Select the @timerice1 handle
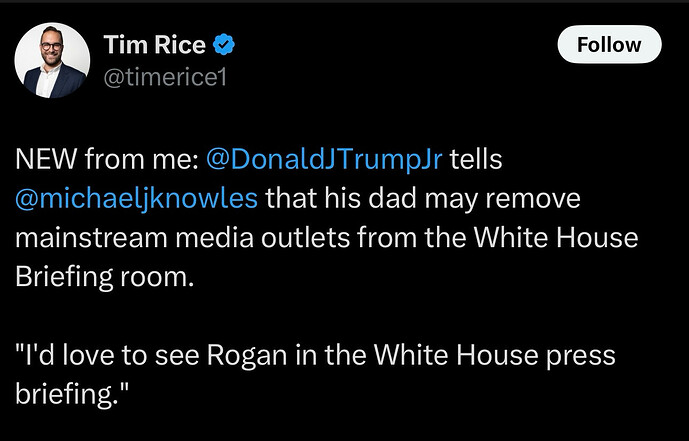The height and width of the screenshot is (441, 689). pos(165,77)
